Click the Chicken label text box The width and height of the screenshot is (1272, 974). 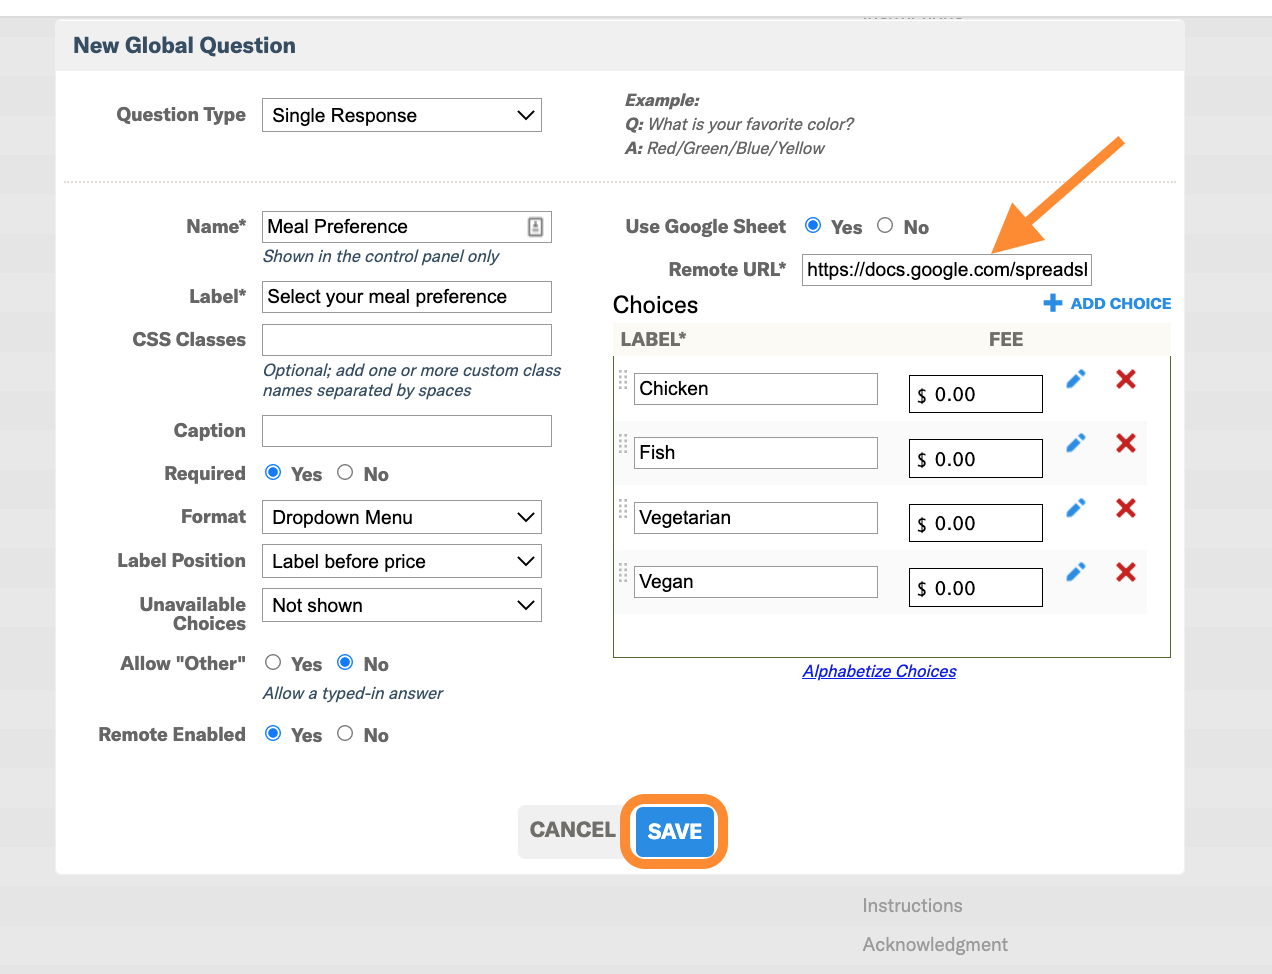click(x=756, y=389)
